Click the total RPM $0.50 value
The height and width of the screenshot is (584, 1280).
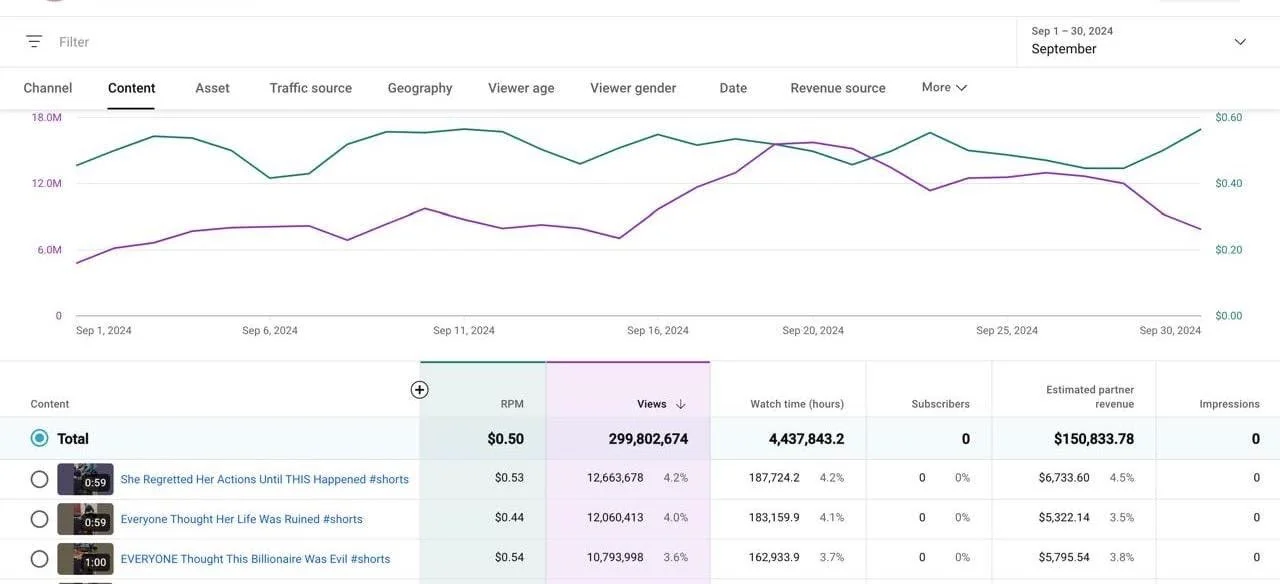[506, 438]
